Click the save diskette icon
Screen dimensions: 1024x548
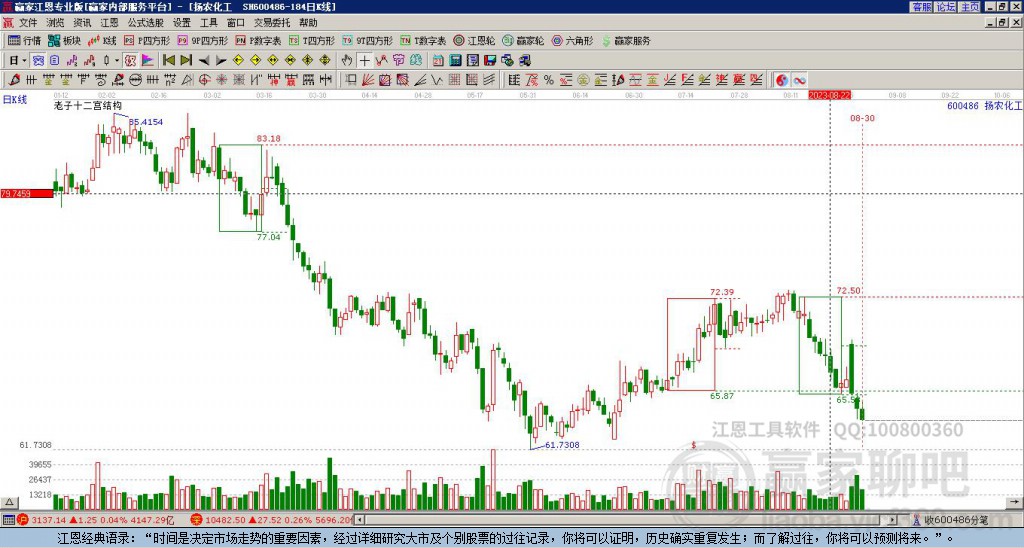pyautogui.click(x=490, y=61)
